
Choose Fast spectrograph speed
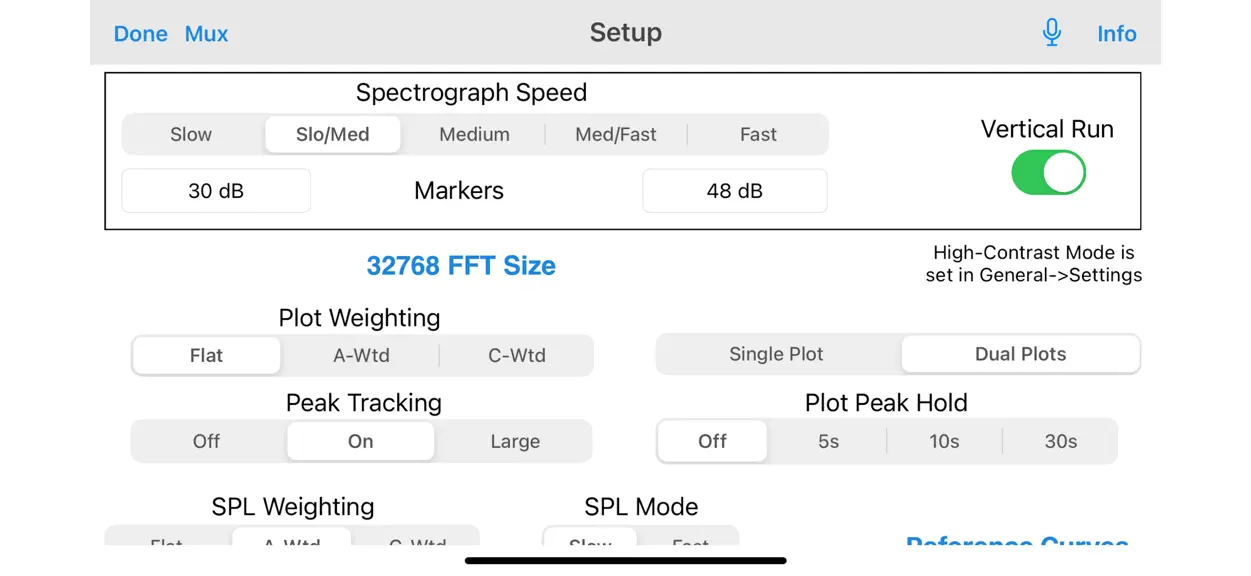click(x=758, y=134)
